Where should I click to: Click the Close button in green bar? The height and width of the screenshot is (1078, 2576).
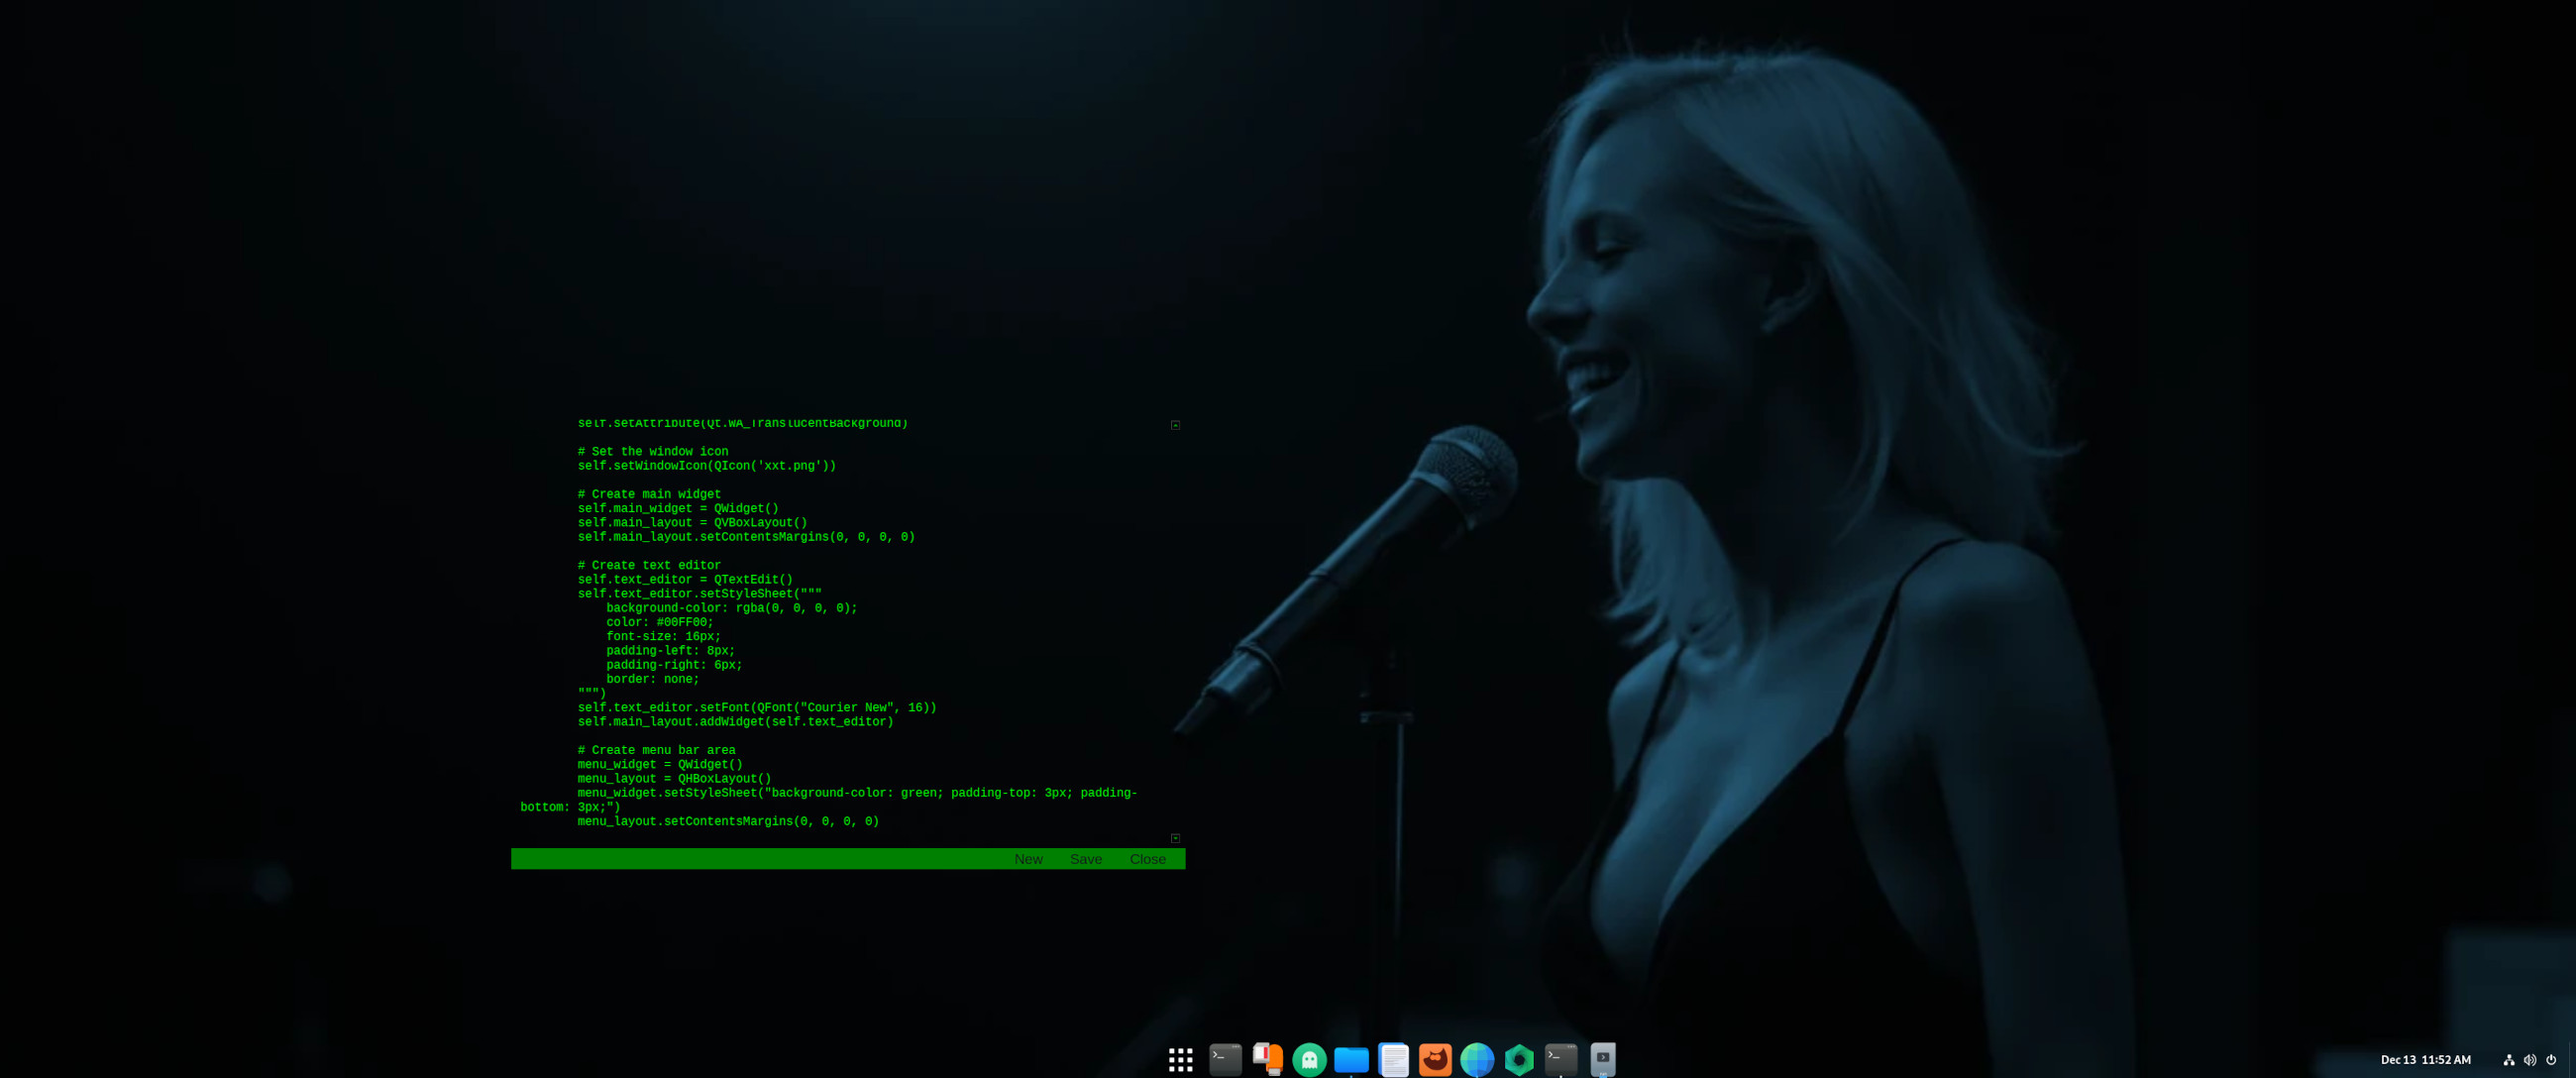click(x=1147, y=859)
